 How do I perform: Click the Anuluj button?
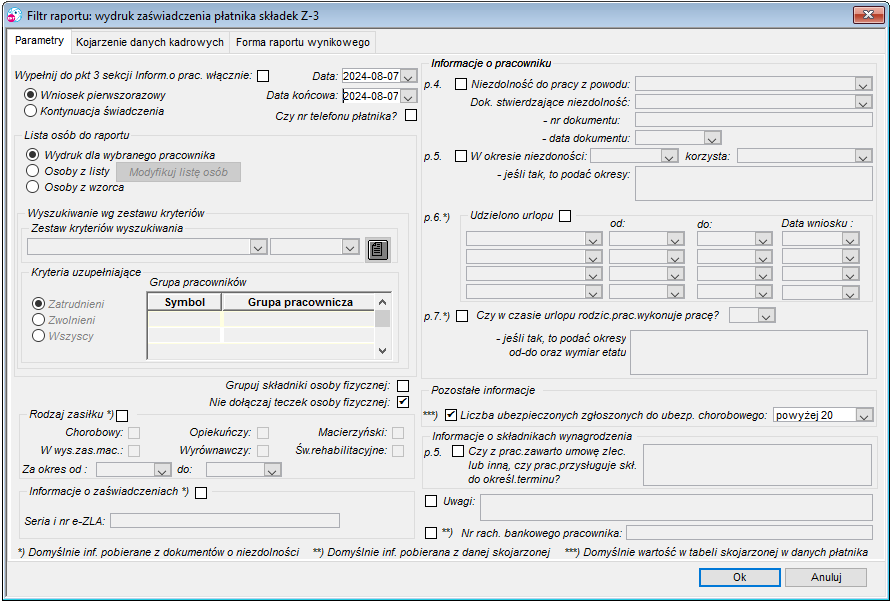pyautogui.click(x=826, y=577)
